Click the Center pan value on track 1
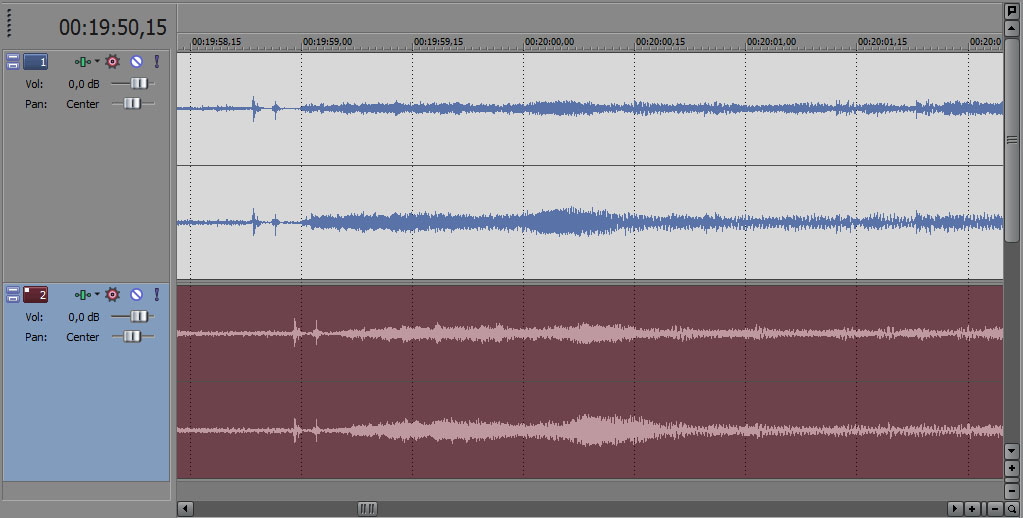The width and height of the screenshot is (1023, 518). (x=83, y=104)
